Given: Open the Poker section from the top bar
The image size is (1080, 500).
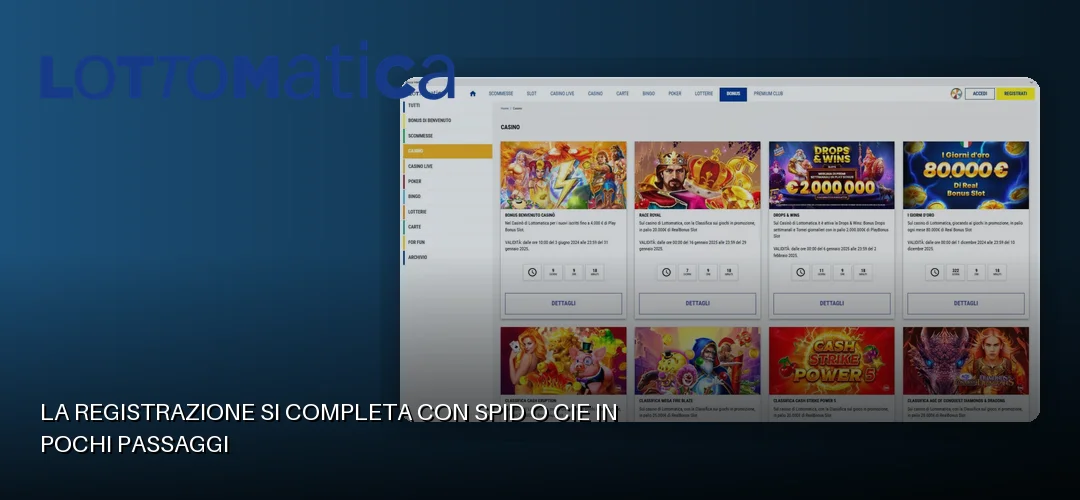Looking at the screenshot, I should [x=674, y=94].
